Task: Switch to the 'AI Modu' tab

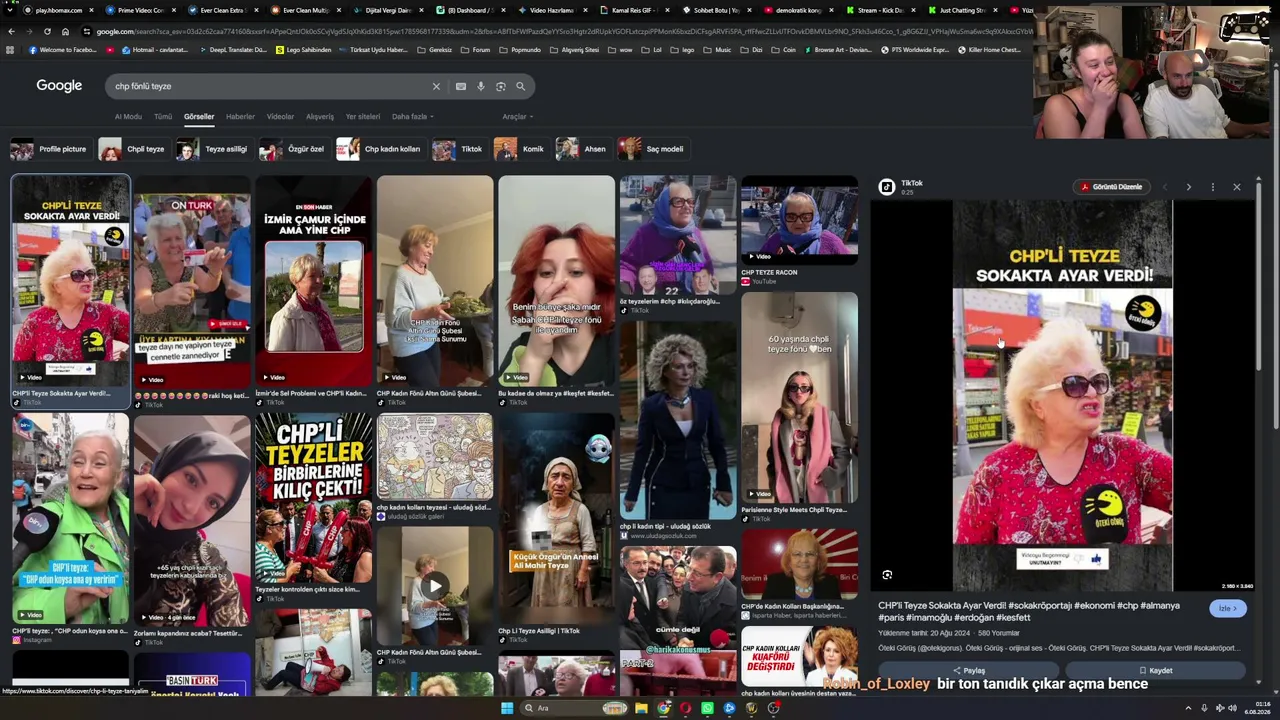Action: tap(128, 117)
